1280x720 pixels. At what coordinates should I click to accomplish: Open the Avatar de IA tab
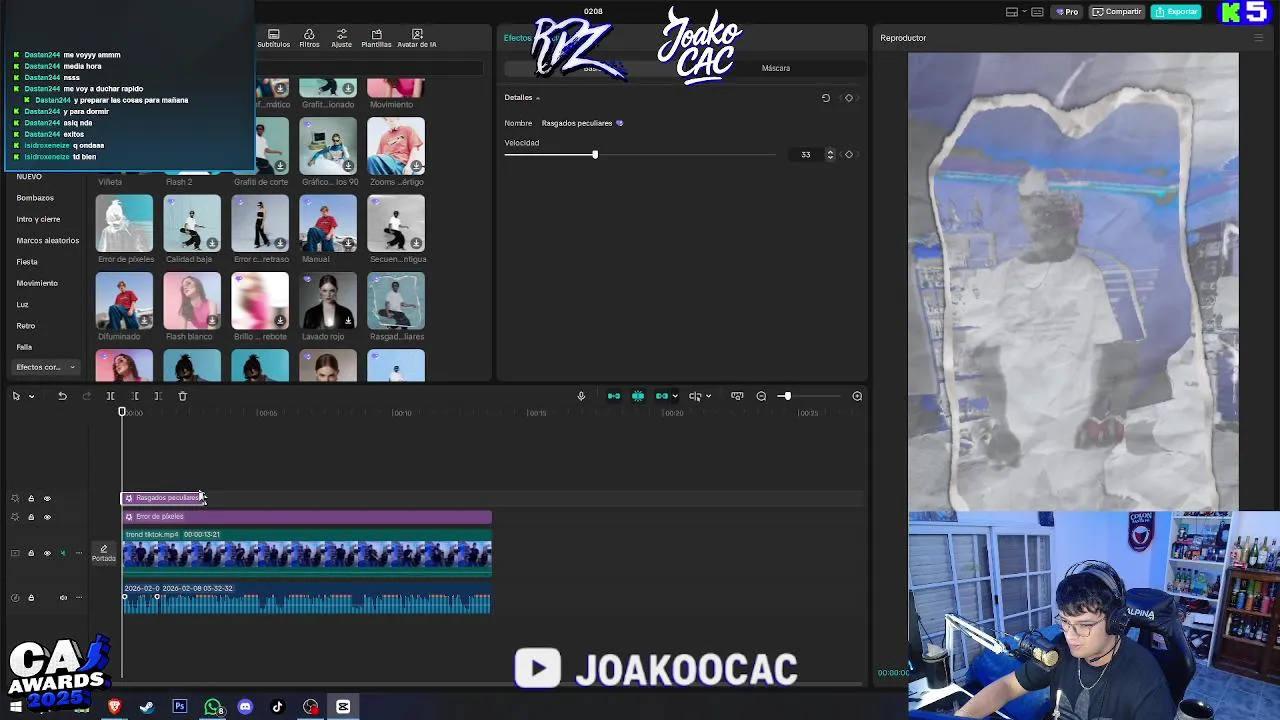click(x=417, y=38)
